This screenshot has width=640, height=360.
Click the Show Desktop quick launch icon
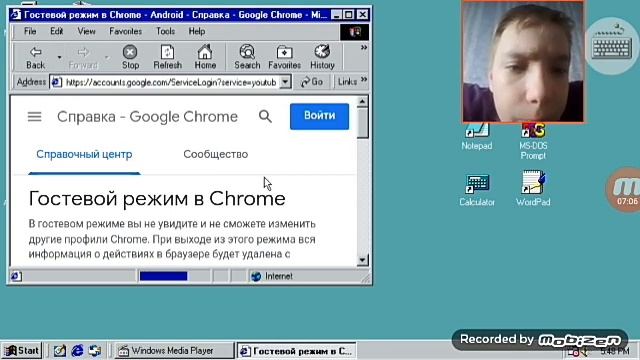tap(60, 351)
